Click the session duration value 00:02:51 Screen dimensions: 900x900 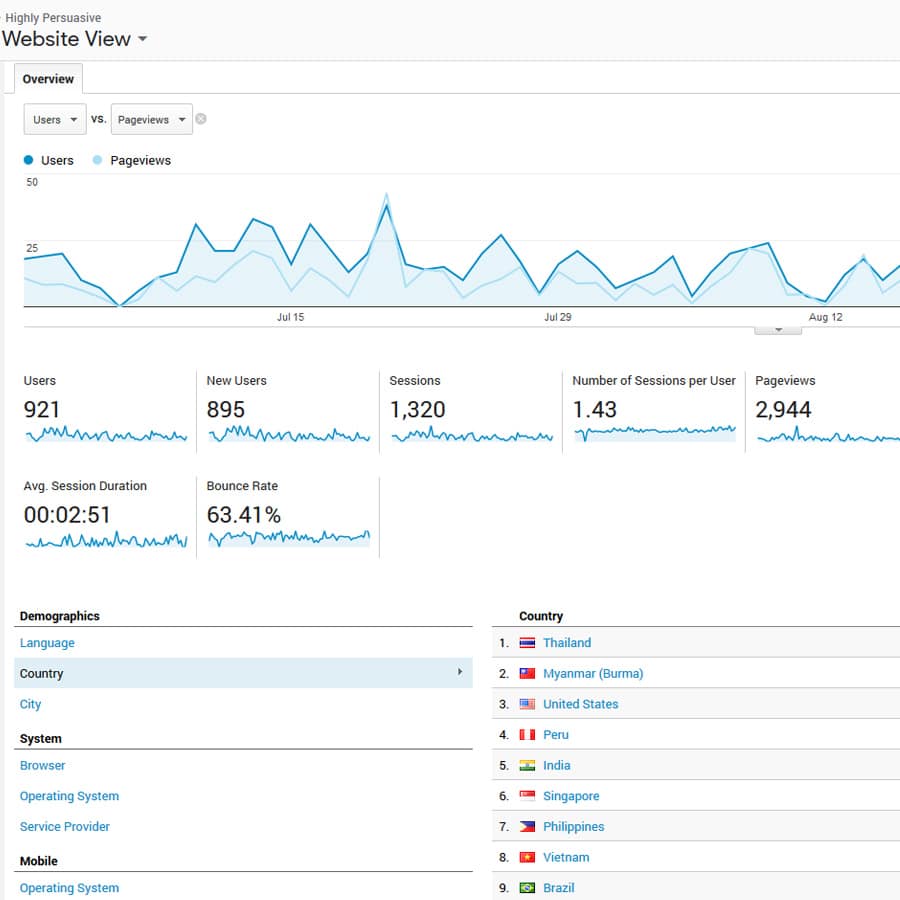67,515
